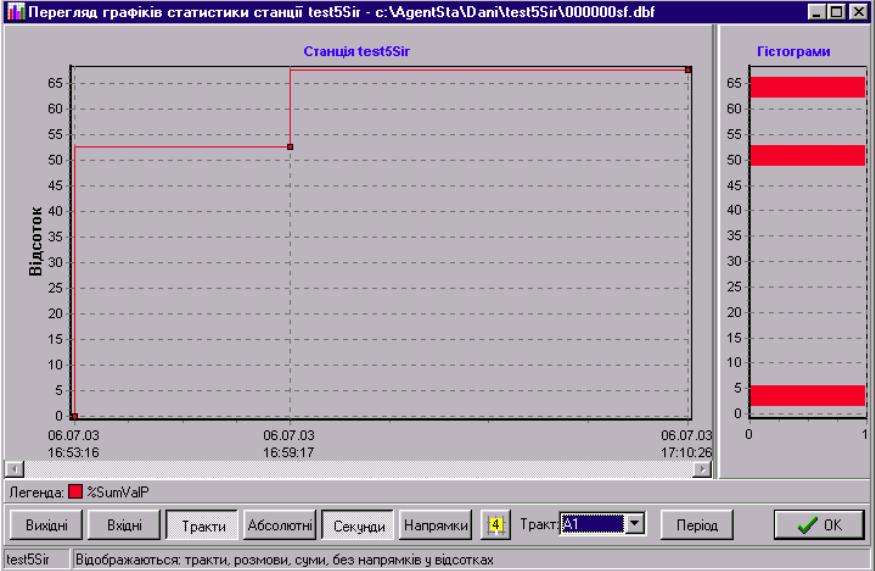Viewport: 875px width, 571px height.
Task: Click the application icon in the title bar
Action: pyautogui.click(x=16, y=12)
